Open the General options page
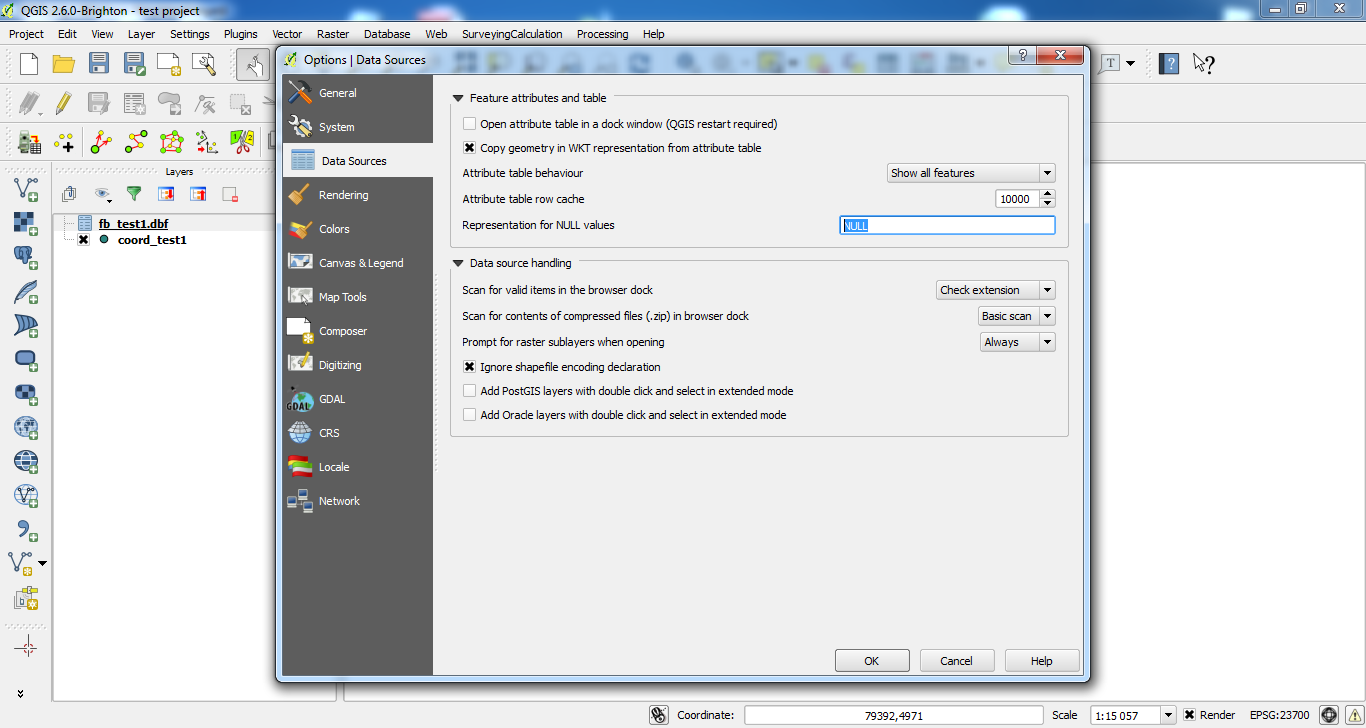Image resolution: width=1366 pixels, height=728 pixels. click(x=337, y=93)
